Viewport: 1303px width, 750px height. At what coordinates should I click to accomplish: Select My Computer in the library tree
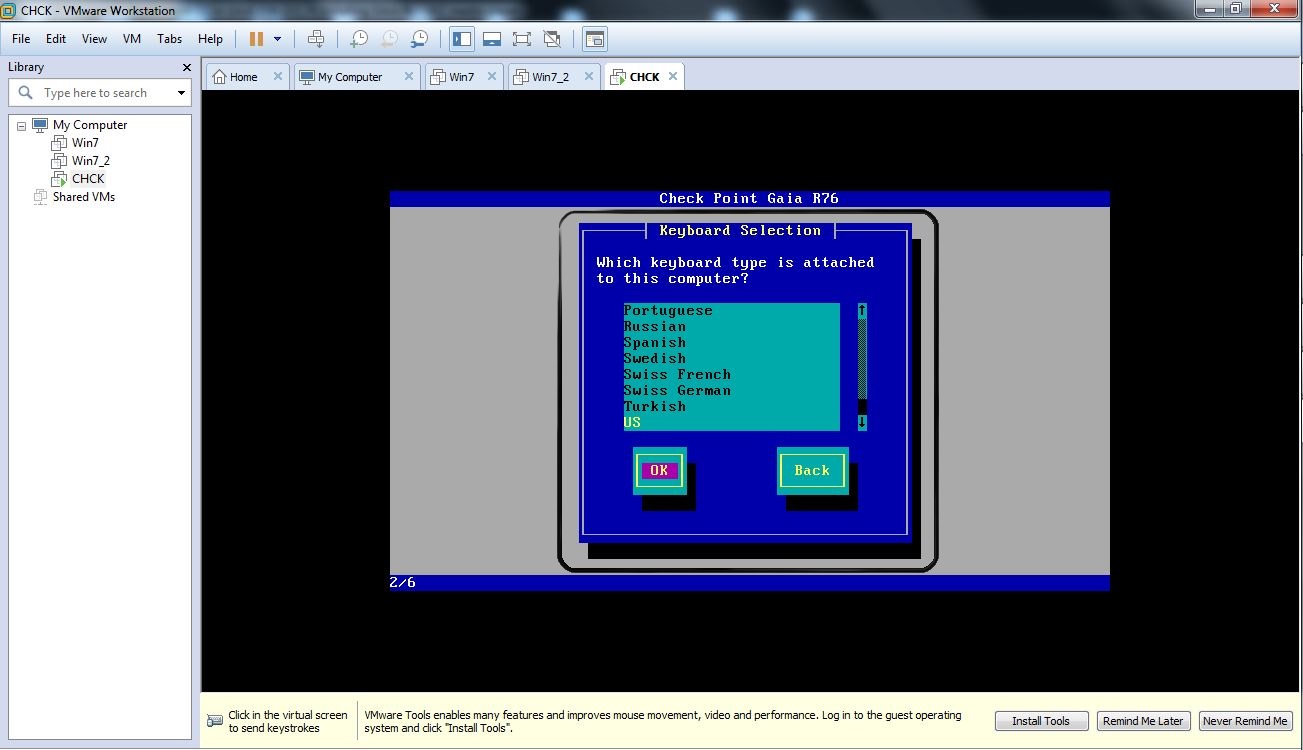90,125
